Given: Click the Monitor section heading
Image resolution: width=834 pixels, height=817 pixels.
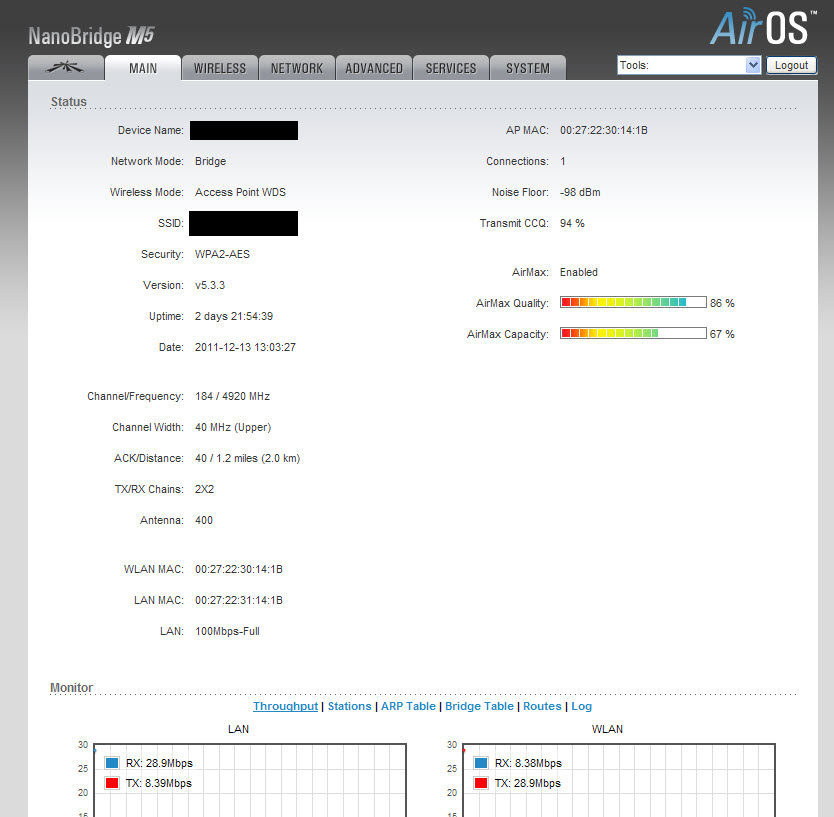Looking at the screenshot, I should point(71,687).
